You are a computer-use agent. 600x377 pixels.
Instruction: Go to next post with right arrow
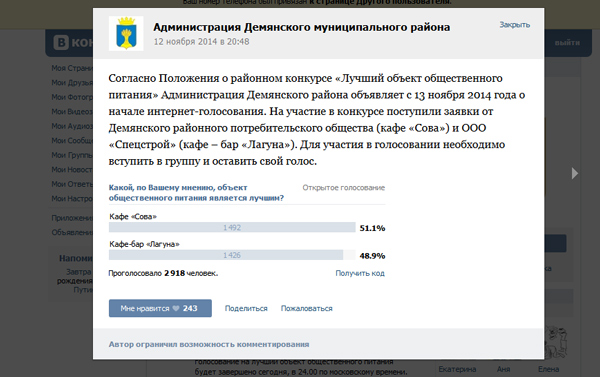[574, 173]
